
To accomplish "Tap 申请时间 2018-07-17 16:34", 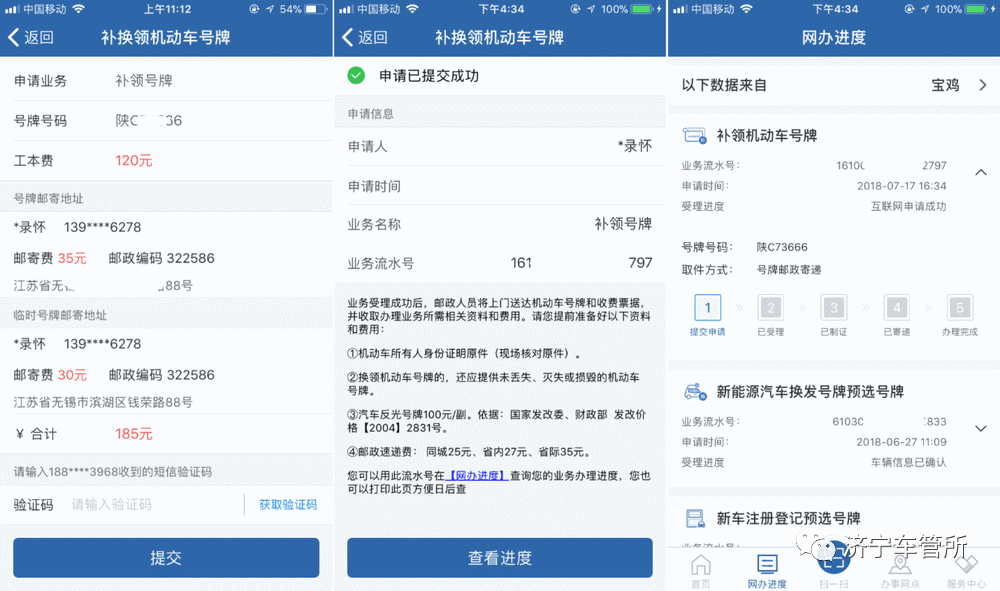I will click(901, 186).
